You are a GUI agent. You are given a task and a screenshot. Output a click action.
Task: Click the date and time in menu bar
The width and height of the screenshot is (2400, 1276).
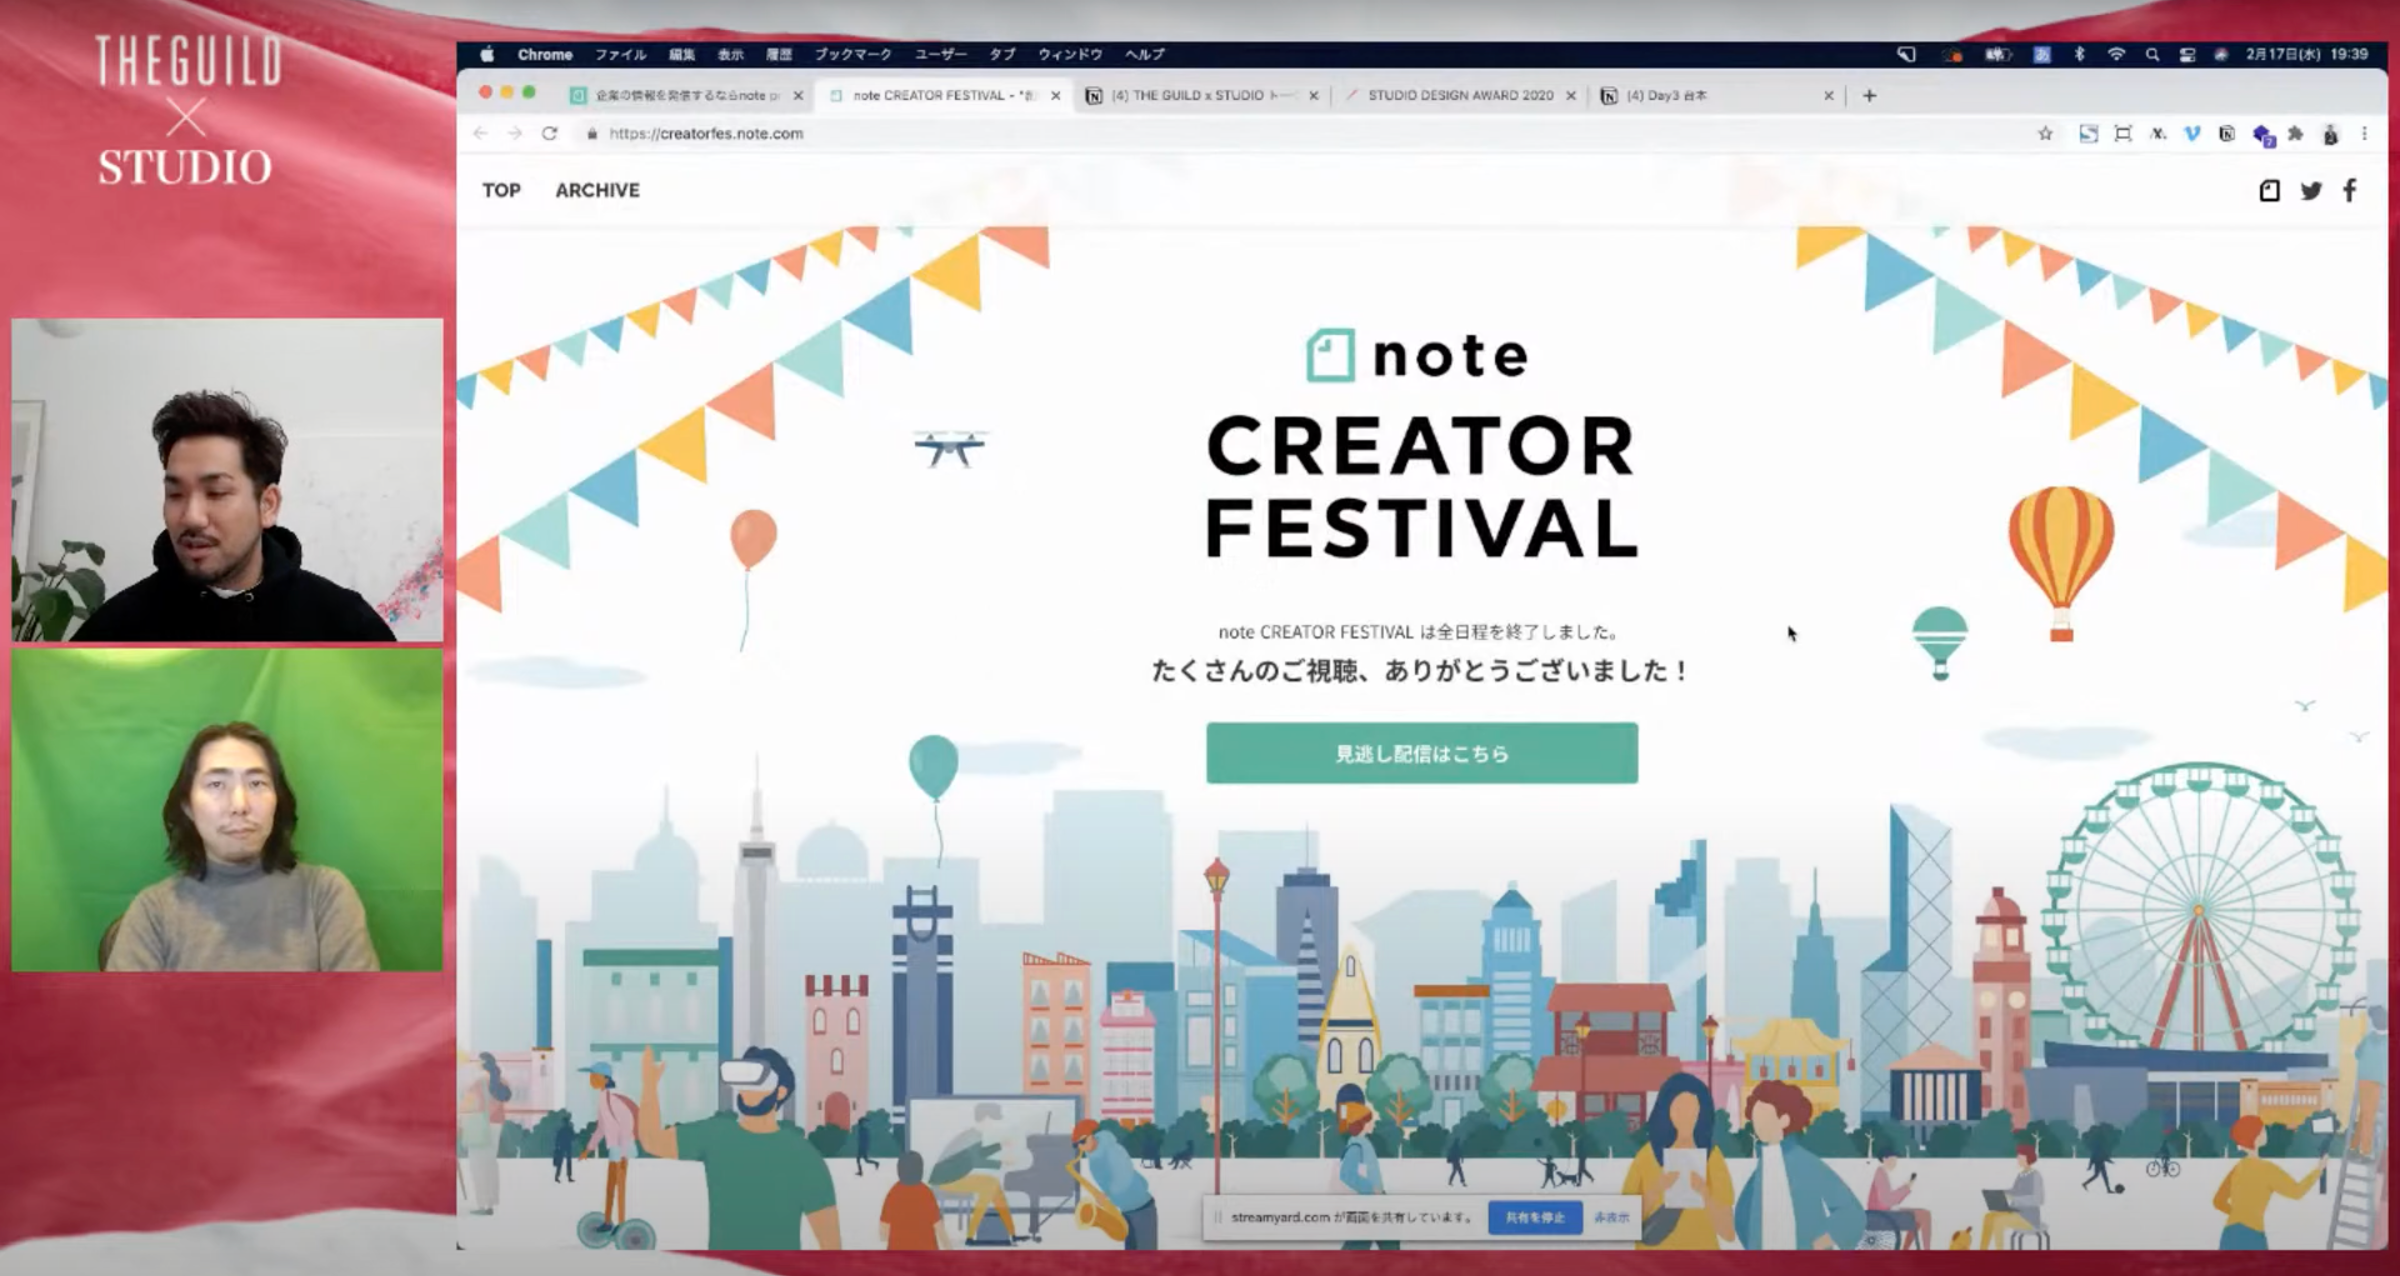tap(2306, 54)
